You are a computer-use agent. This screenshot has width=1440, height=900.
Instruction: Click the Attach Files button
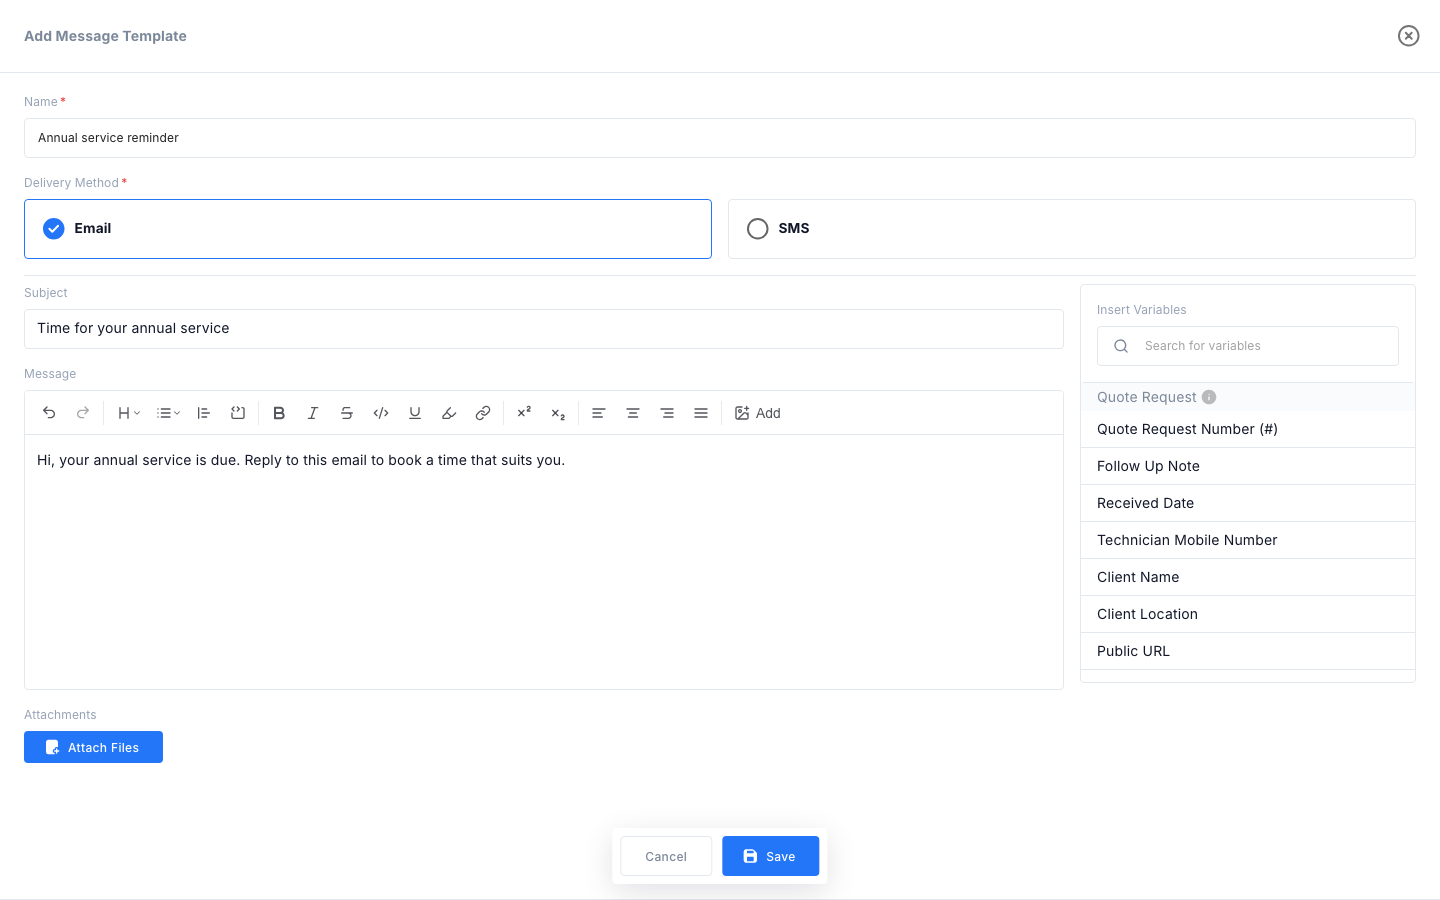(x=93, y=747)
